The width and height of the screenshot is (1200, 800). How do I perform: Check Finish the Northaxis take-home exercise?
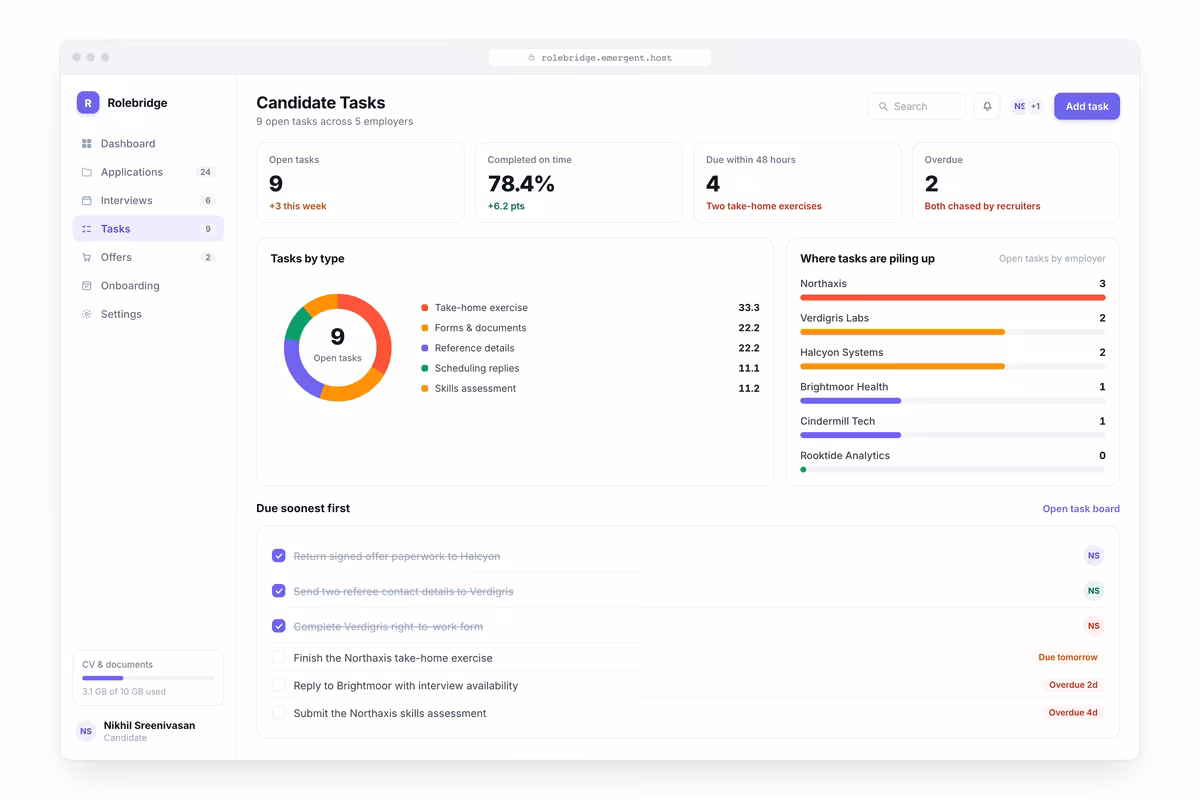tap(279, 658)
